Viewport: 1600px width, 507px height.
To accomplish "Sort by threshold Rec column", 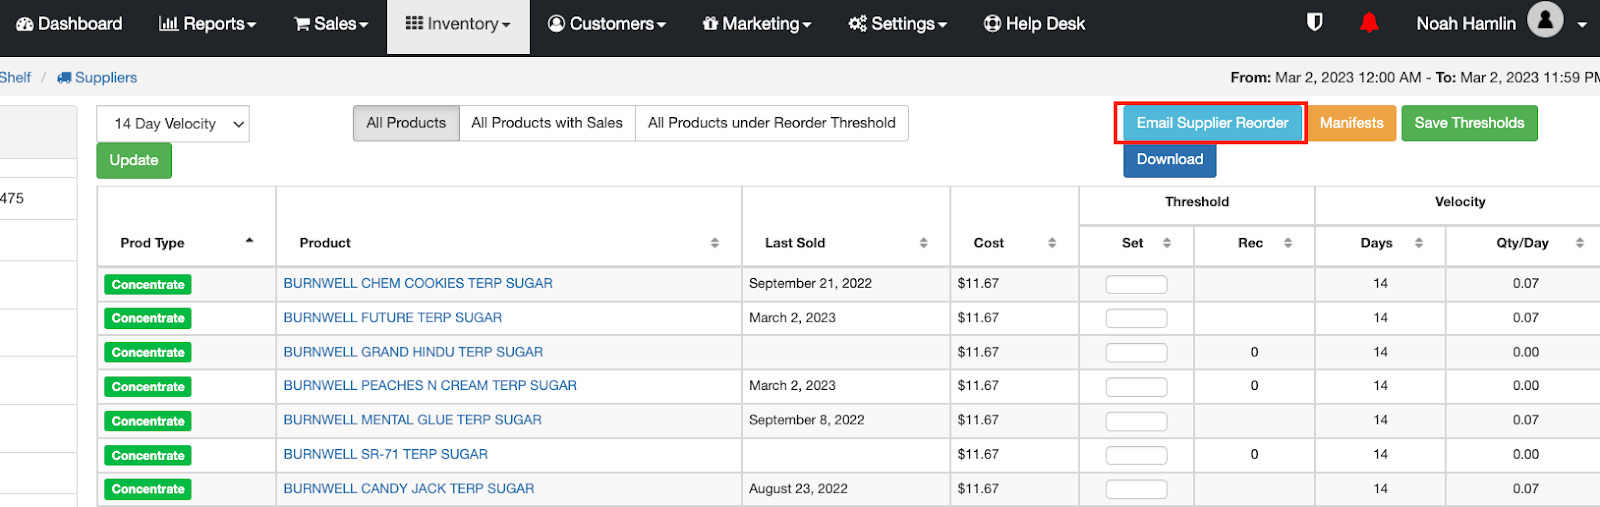I will point(1255,243).
